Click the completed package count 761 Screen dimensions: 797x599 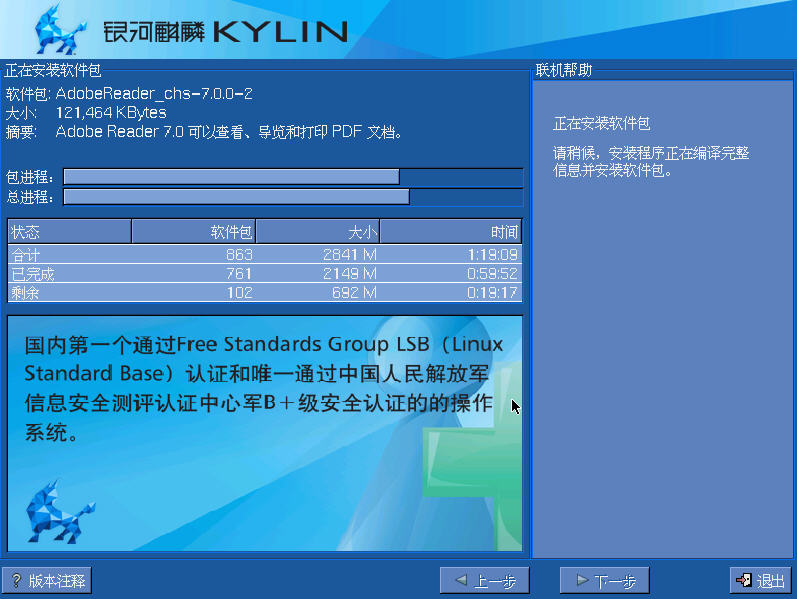tap(239, 274)
